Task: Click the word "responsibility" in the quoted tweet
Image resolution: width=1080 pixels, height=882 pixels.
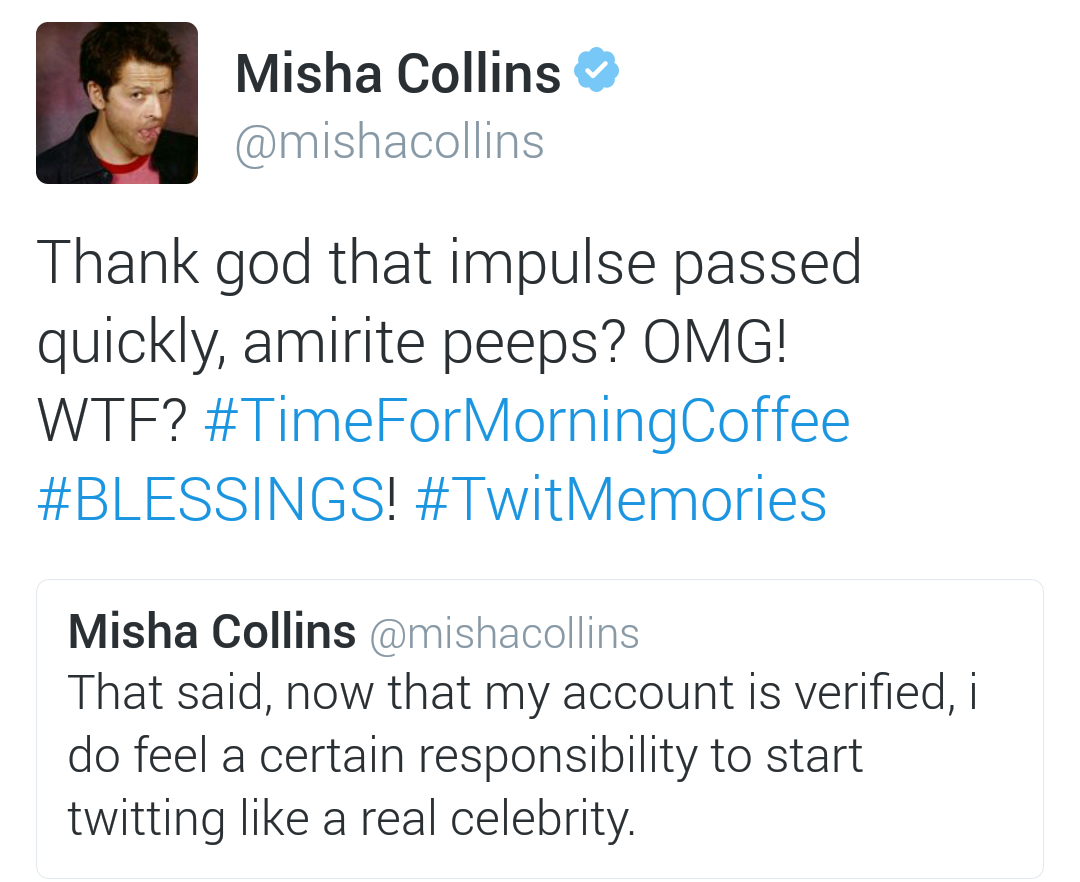Action: click(567, 757)
